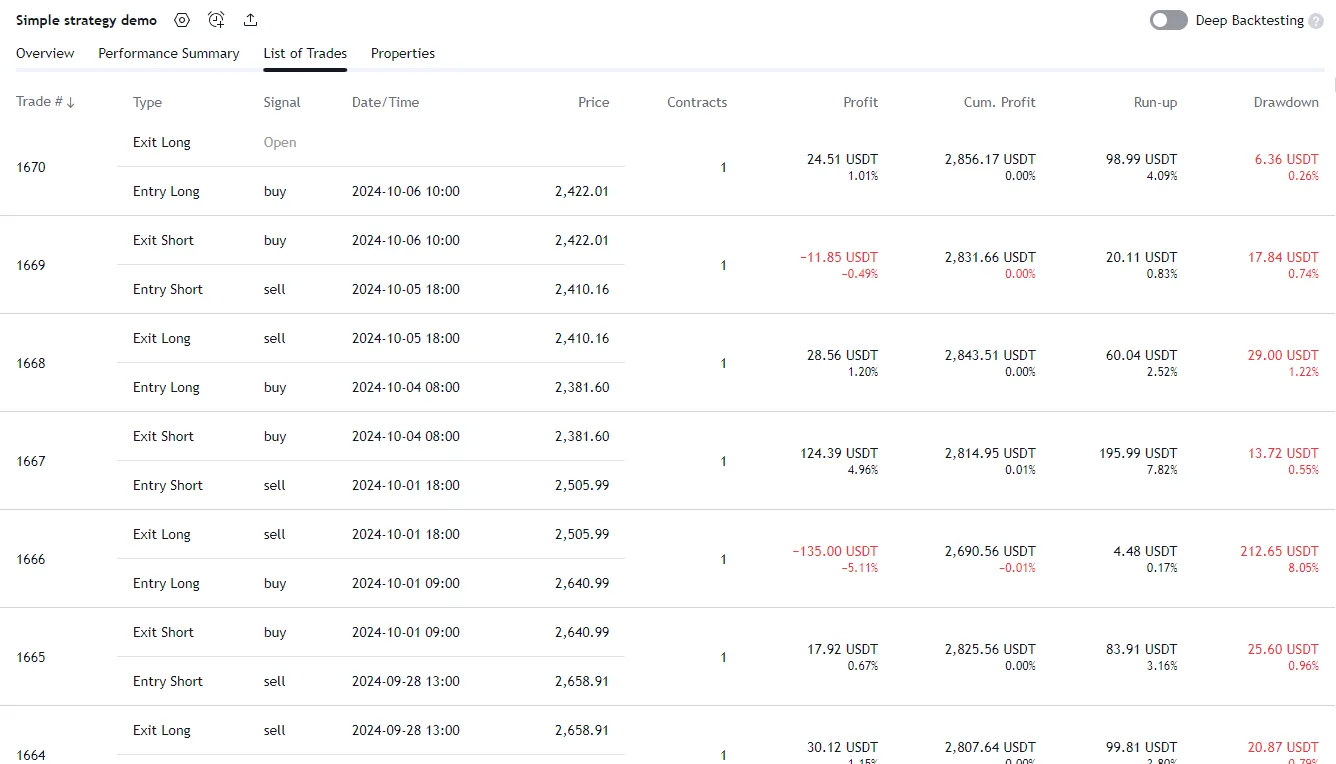1336x764 pixels.
Task: Click cumulative profit 2,856.17 USDT
Action: pos(990,159)
